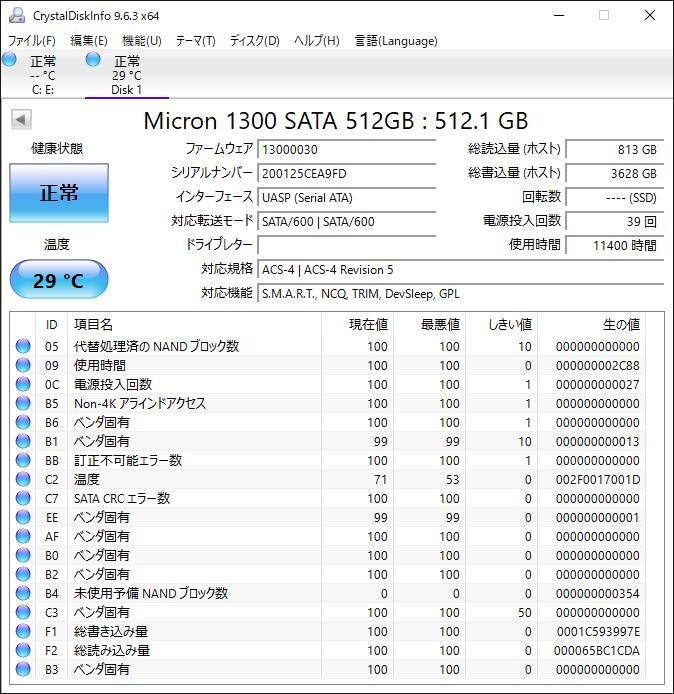Image resolution: width=674 pixels, height=694 pixels.
Task: Click status orb of row C2 温度
Action: click(23, 479)
